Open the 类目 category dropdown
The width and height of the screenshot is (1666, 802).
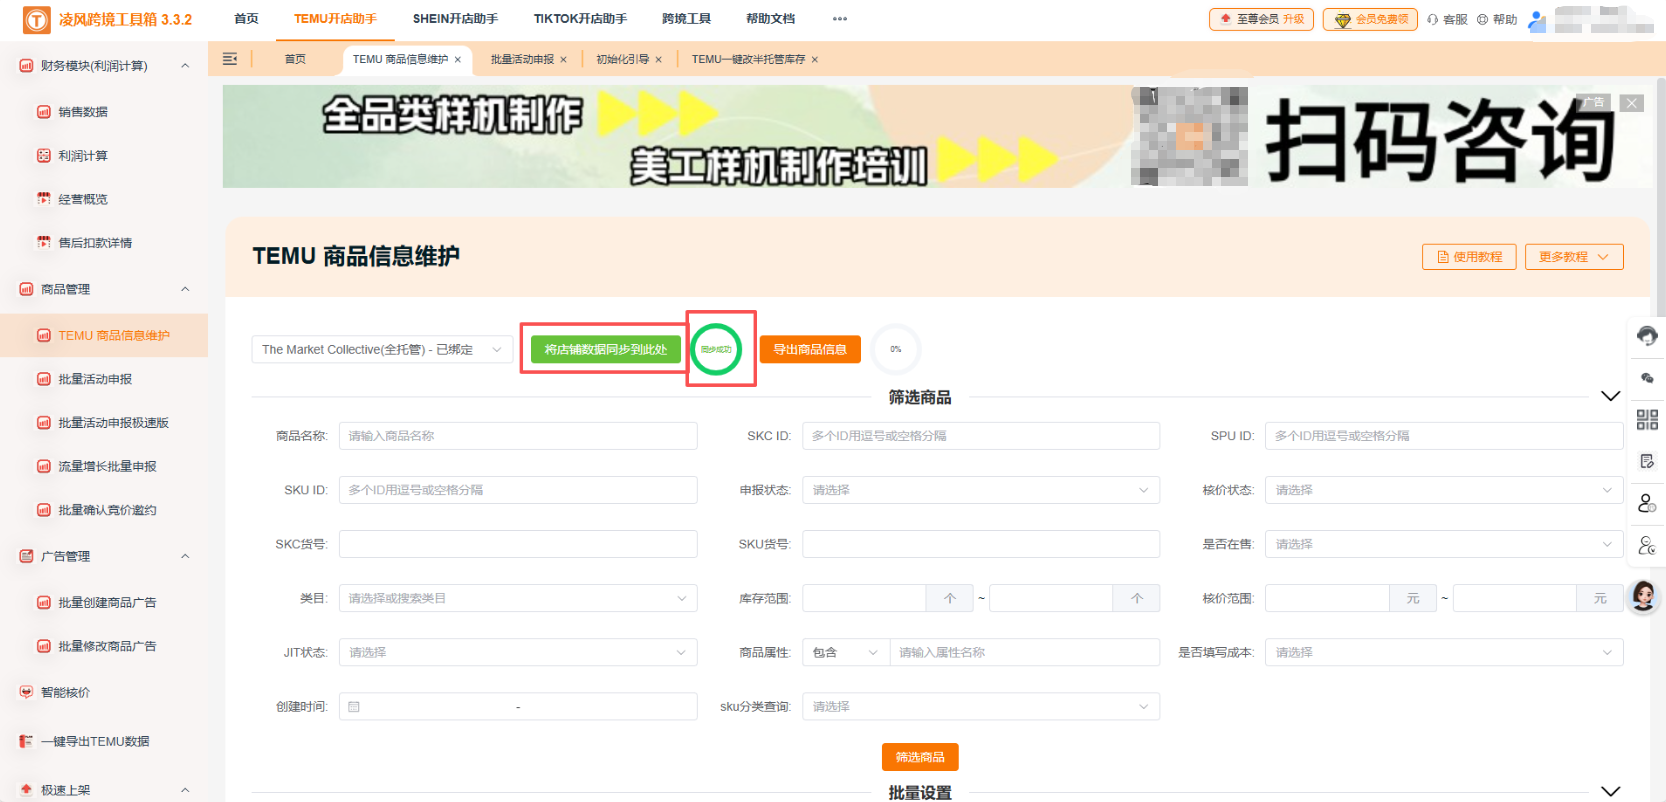[x=518, y=598]
